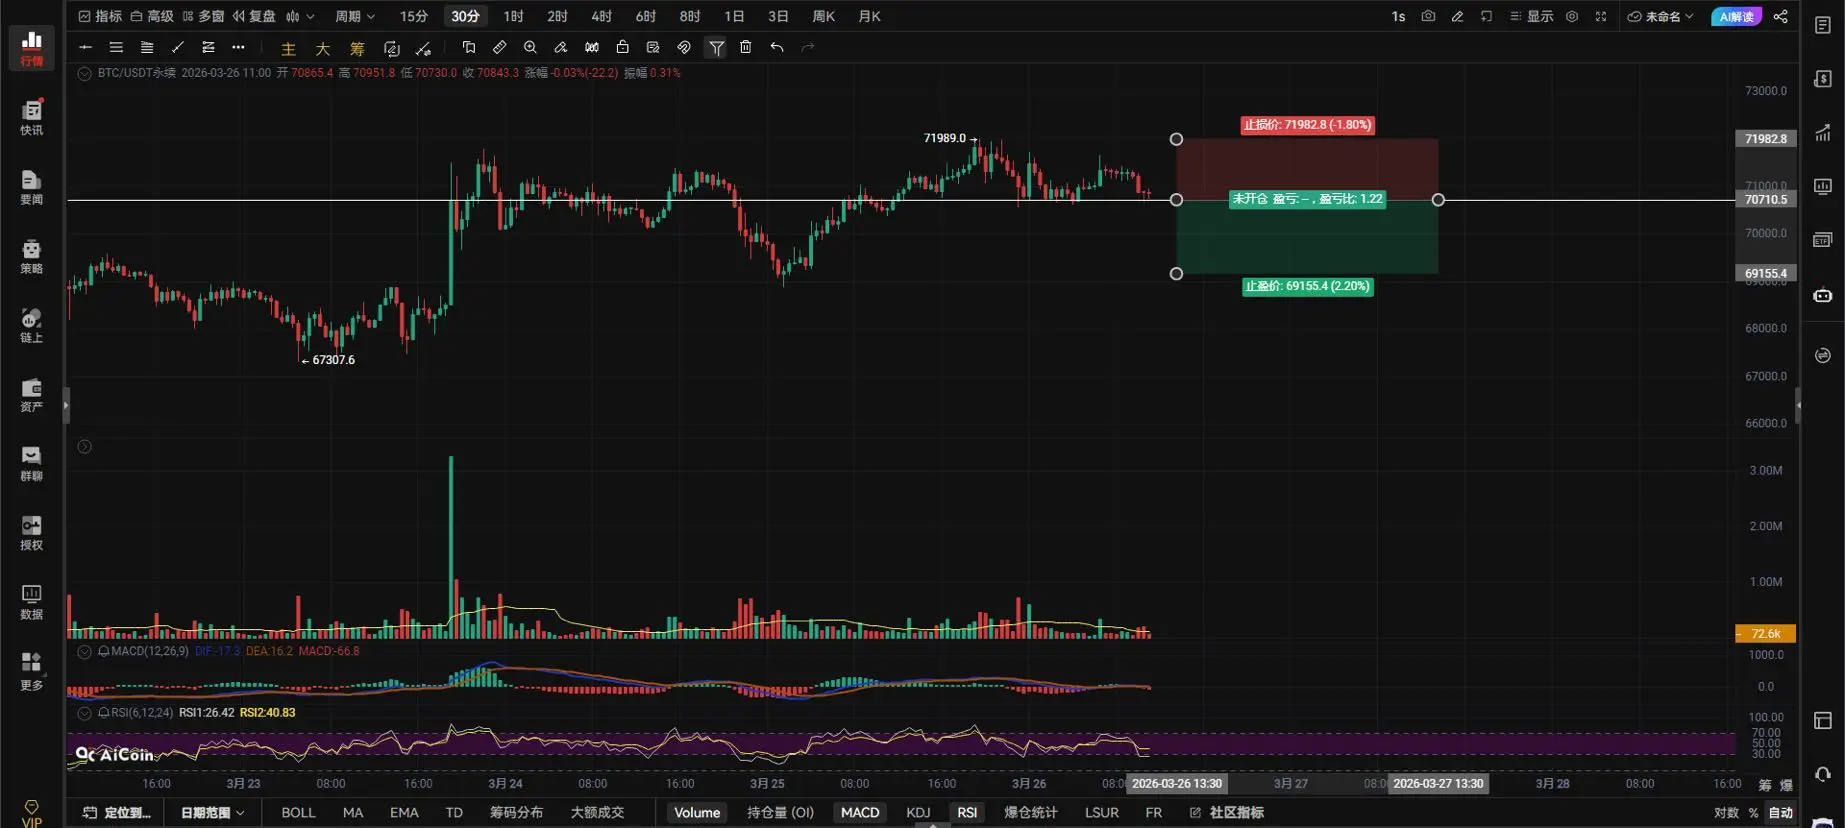The height and width of the screenshot is (828, 1845).
Task: Collapse the RSI(6,12,24) indicator legend
Action: (85, 713)
